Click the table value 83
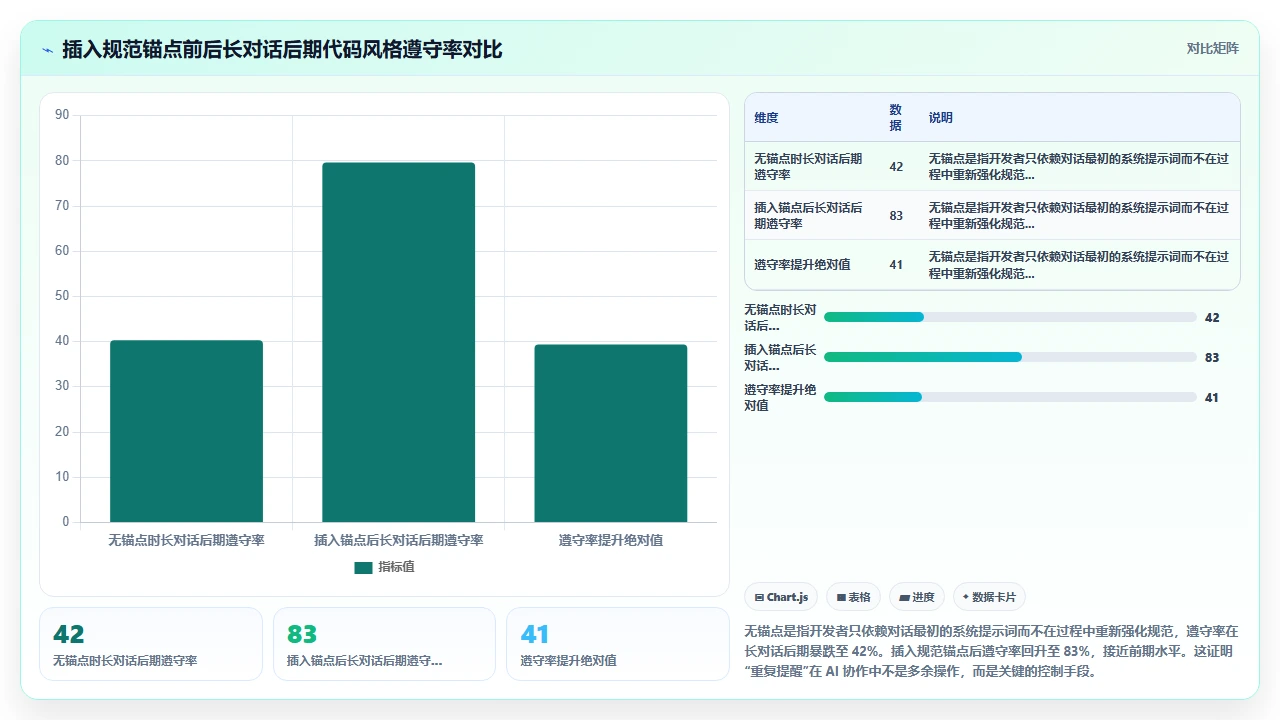 click(x=896, y=215)
